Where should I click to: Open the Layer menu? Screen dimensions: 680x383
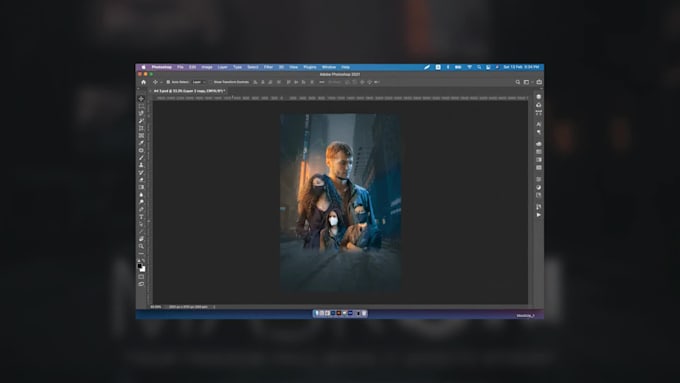pos(222,67)
